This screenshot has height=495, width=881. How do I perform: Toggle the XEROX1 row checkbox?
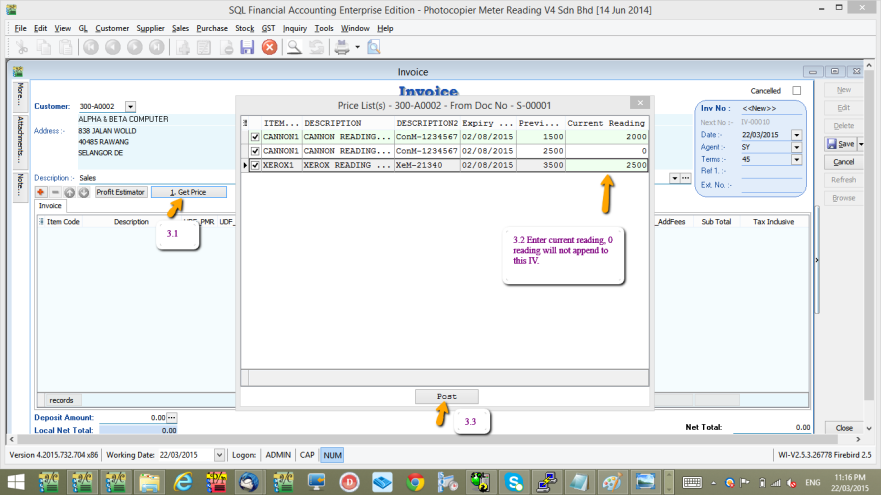[255, 165]
